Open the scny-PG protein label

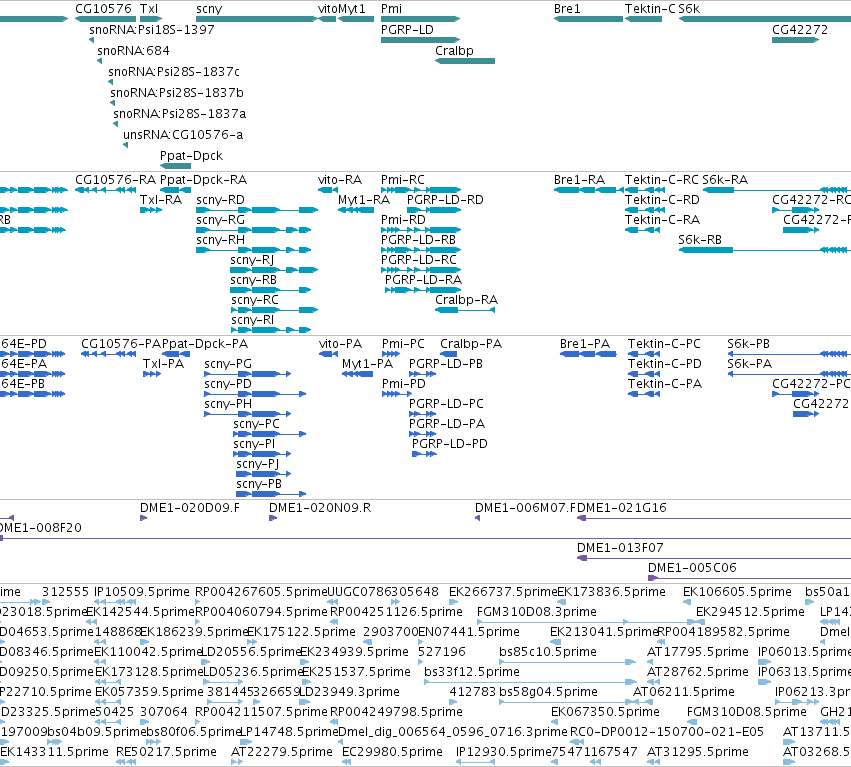(x=228, y=364)
